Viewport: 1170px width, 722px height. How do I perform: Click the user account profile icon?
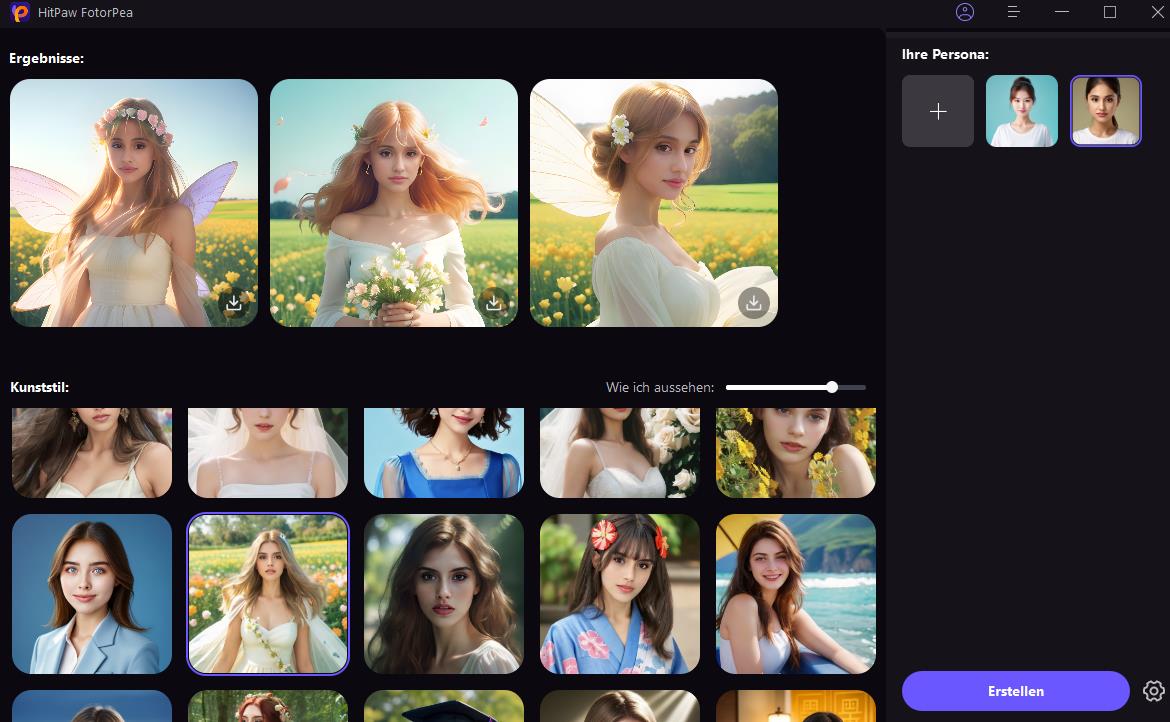pos(964,12)
